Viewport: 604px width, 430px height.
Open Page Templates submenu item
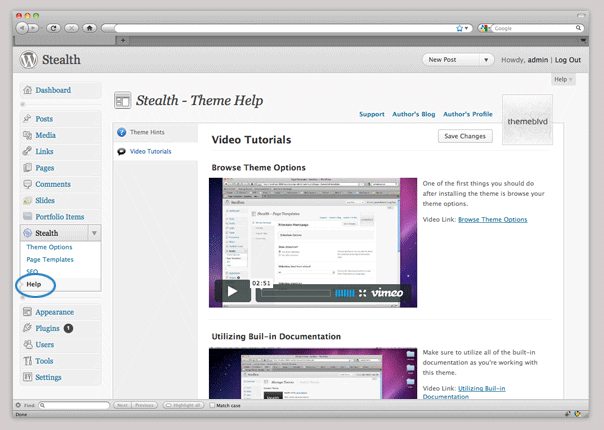pos(50,259)
